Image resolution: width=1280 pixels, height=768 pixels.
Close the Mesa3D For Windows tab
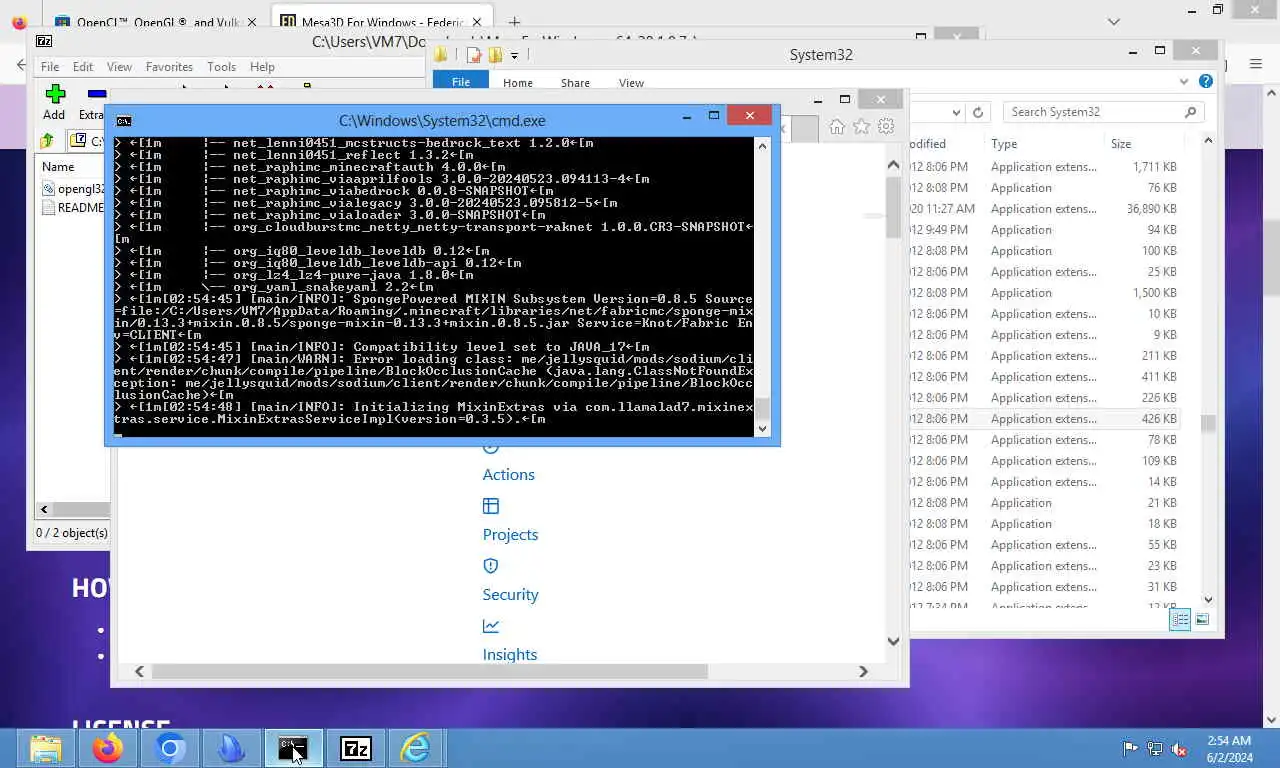(x=476, y=21)
